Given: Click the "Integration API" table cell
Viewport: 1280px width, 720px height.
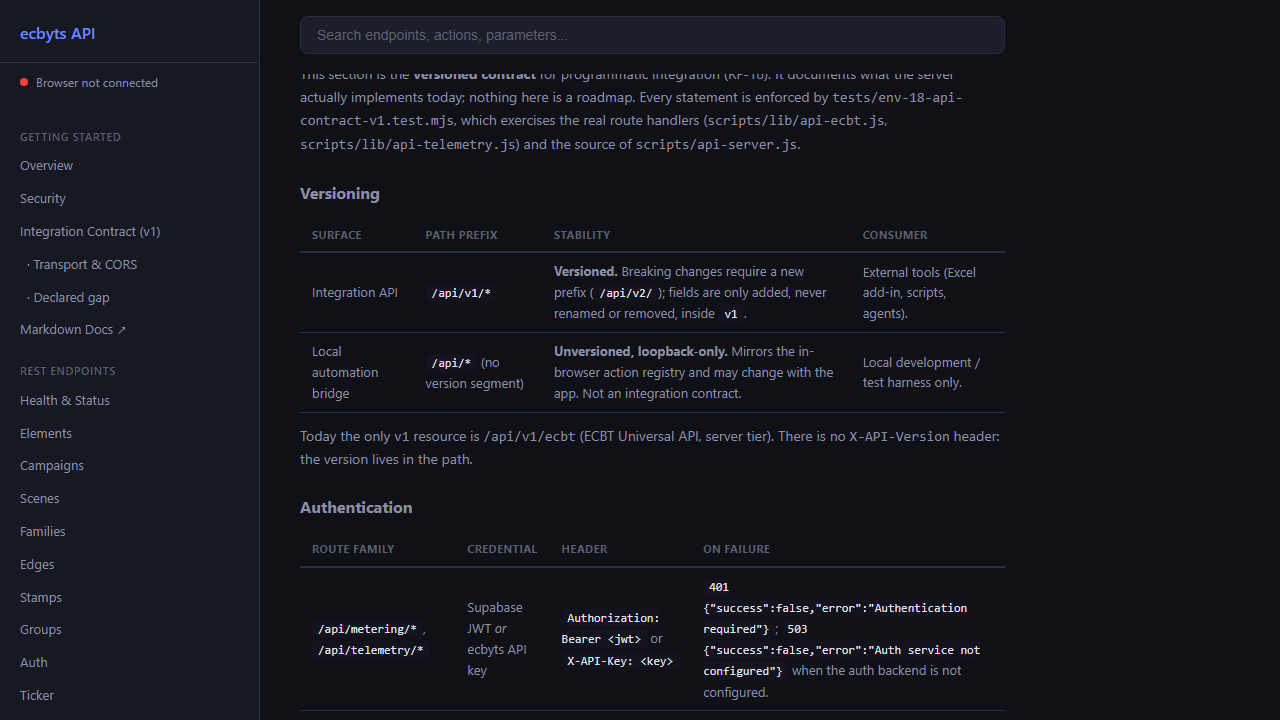Looking at the screenshot, I should pyautogui.click(x=355, y=293).
